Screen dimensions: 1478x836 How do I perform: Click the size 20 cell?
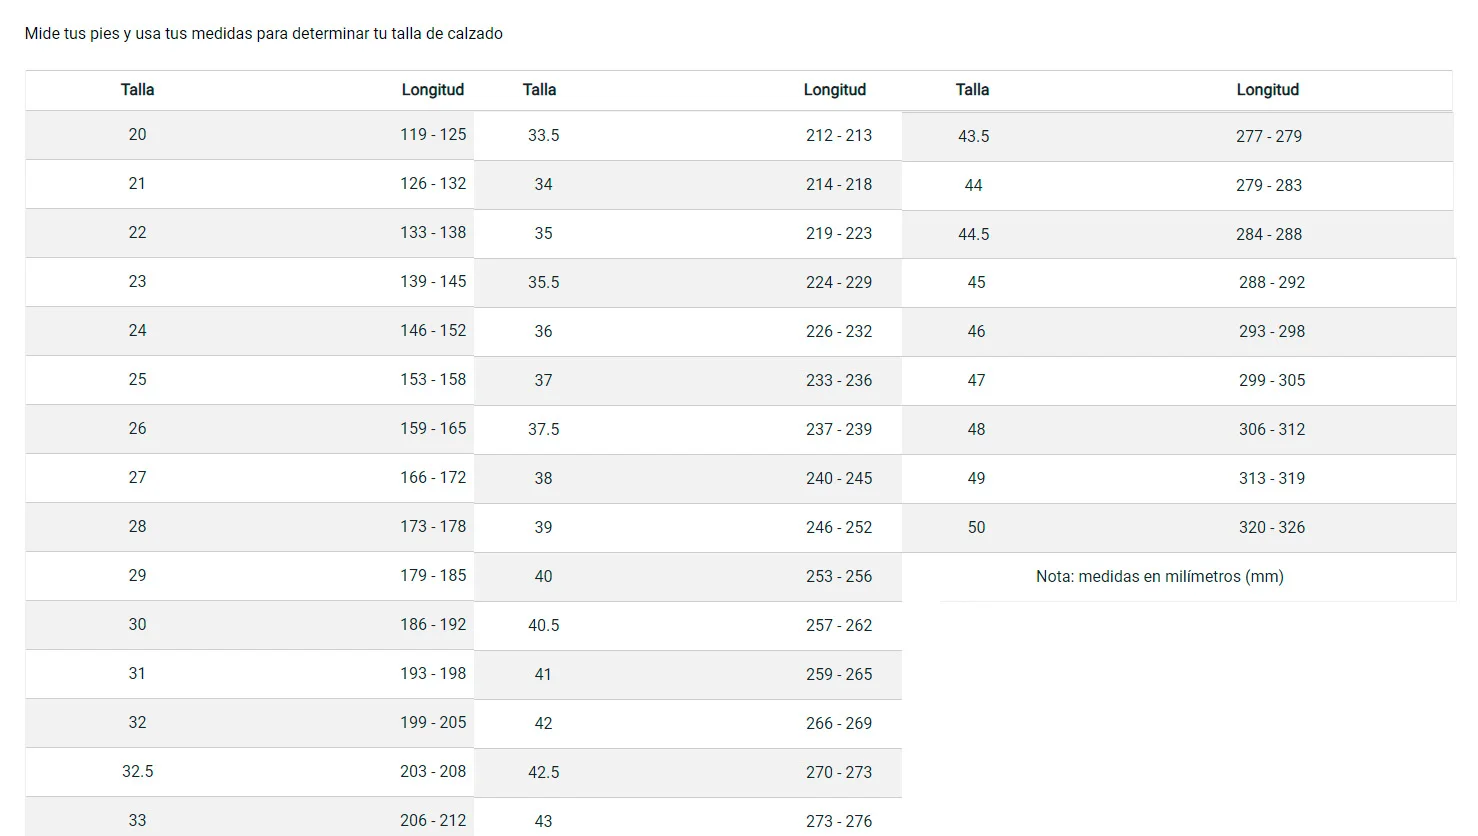pos(137,134)
